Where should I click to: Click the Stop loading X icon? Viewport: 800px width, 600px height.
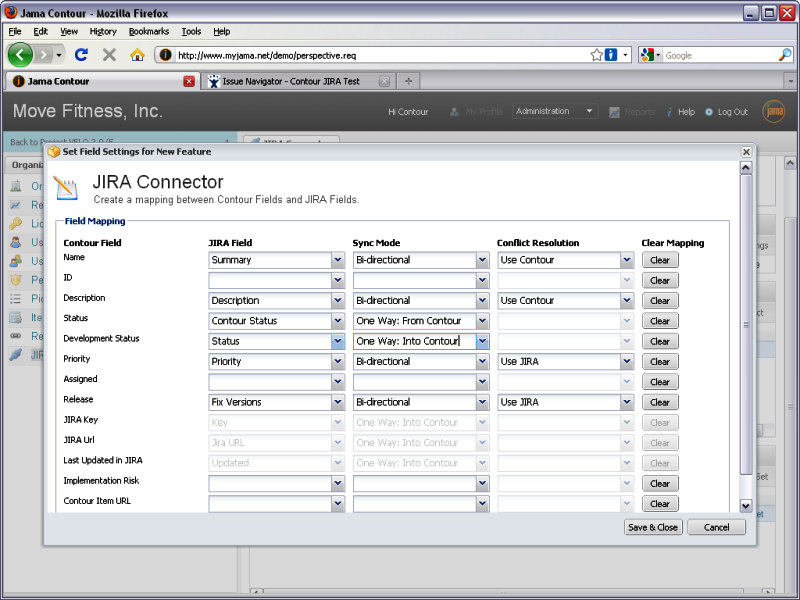pyautogui.click(x=109, y=55)
